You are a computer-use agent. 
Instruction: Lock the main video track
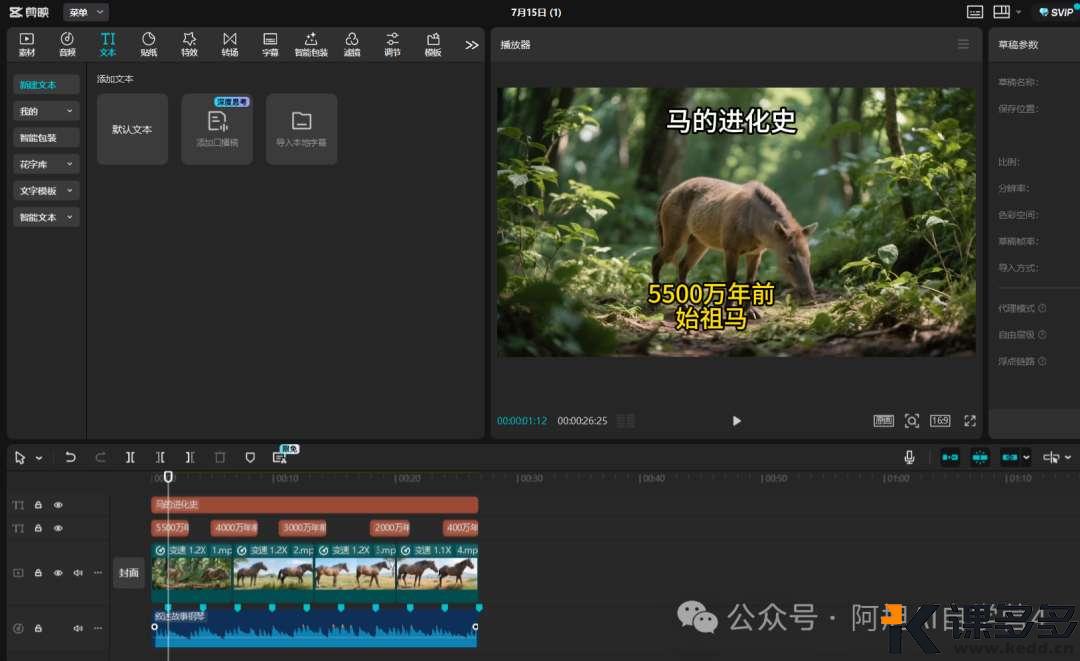pos(39,572)
